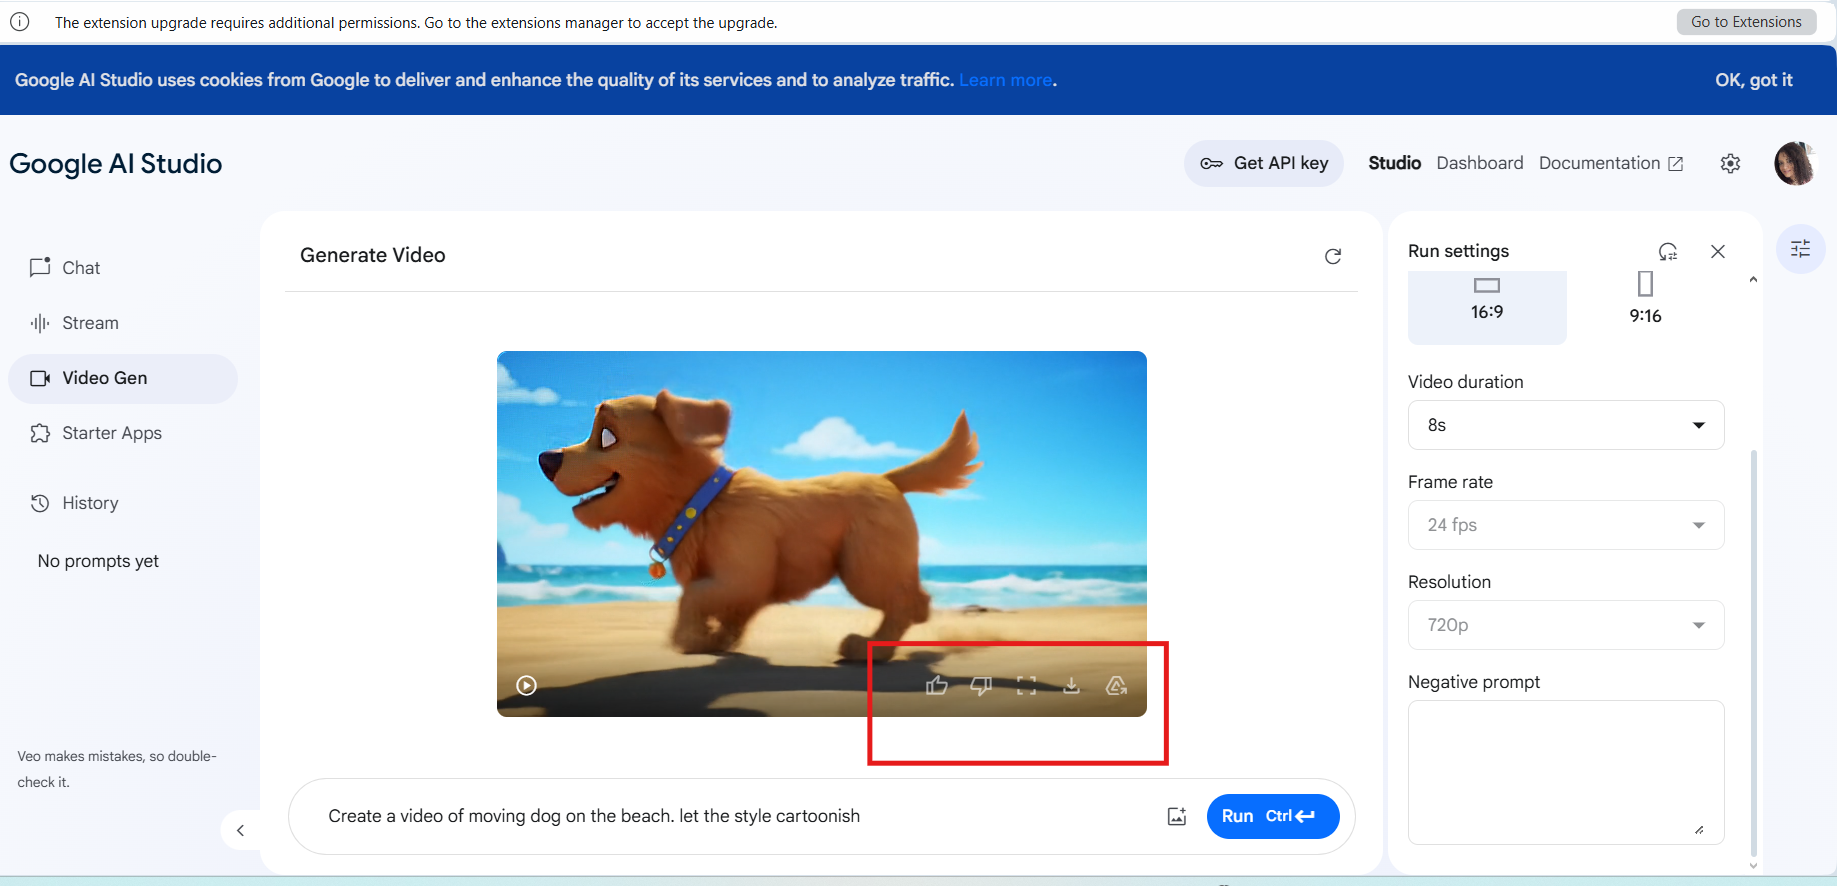Click the thumbs up icon on video

[936, 685]
